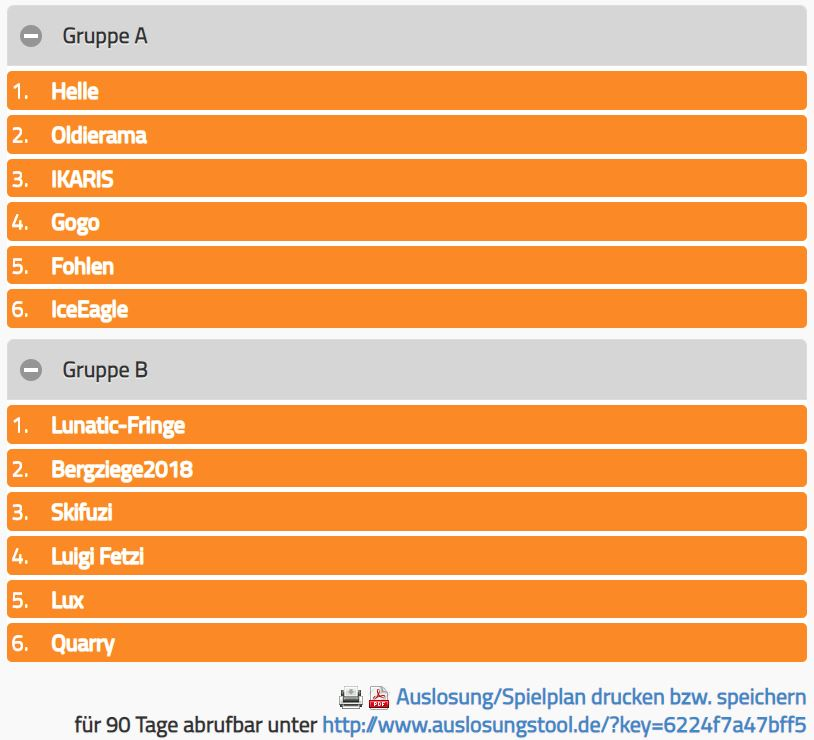Collapse the Gruppe A section
The image size is (814, 740).
click(x=32, y=36)
